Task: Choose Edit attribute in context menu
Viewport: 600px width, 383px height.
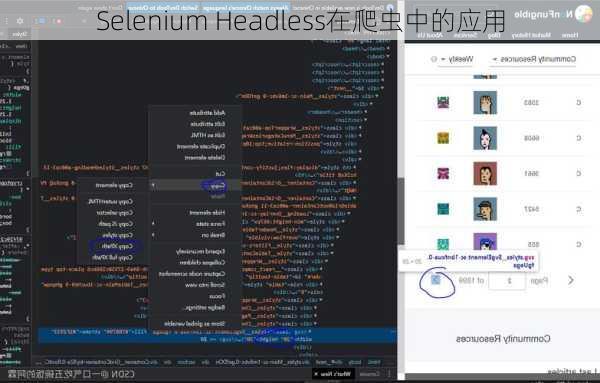Action: 195,124
